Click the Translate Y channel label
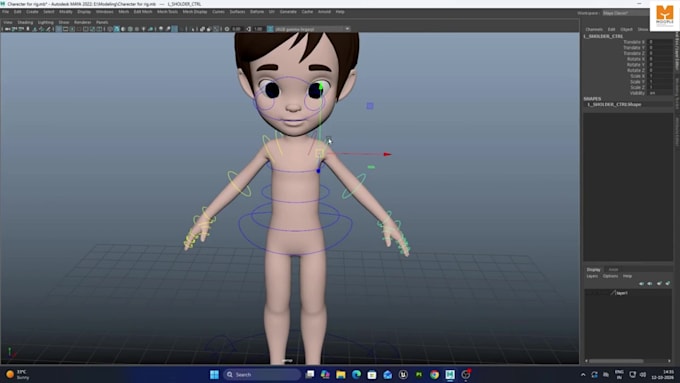The image size is (680, 383). [634, 48]
